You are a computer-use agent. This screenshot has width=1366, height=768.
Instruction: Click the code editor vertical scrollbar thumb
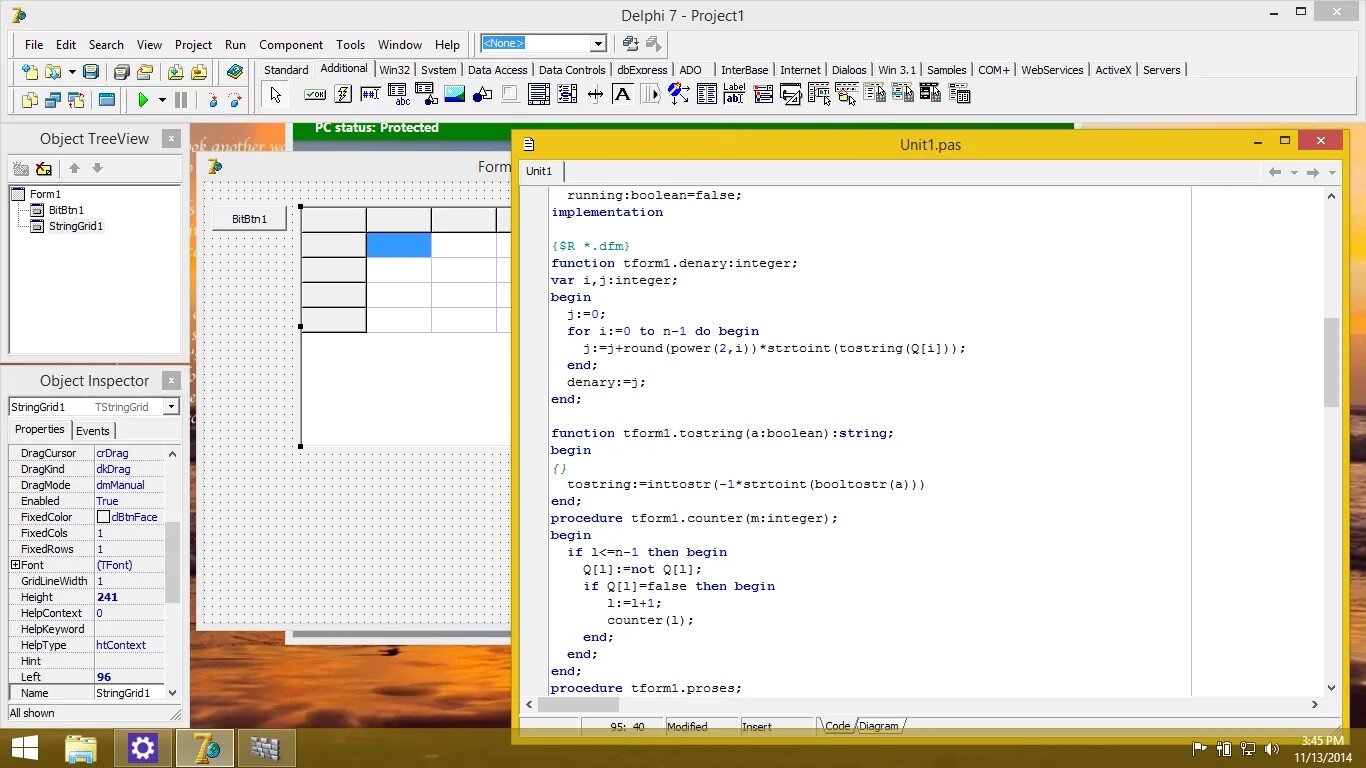coord(1331,362)
